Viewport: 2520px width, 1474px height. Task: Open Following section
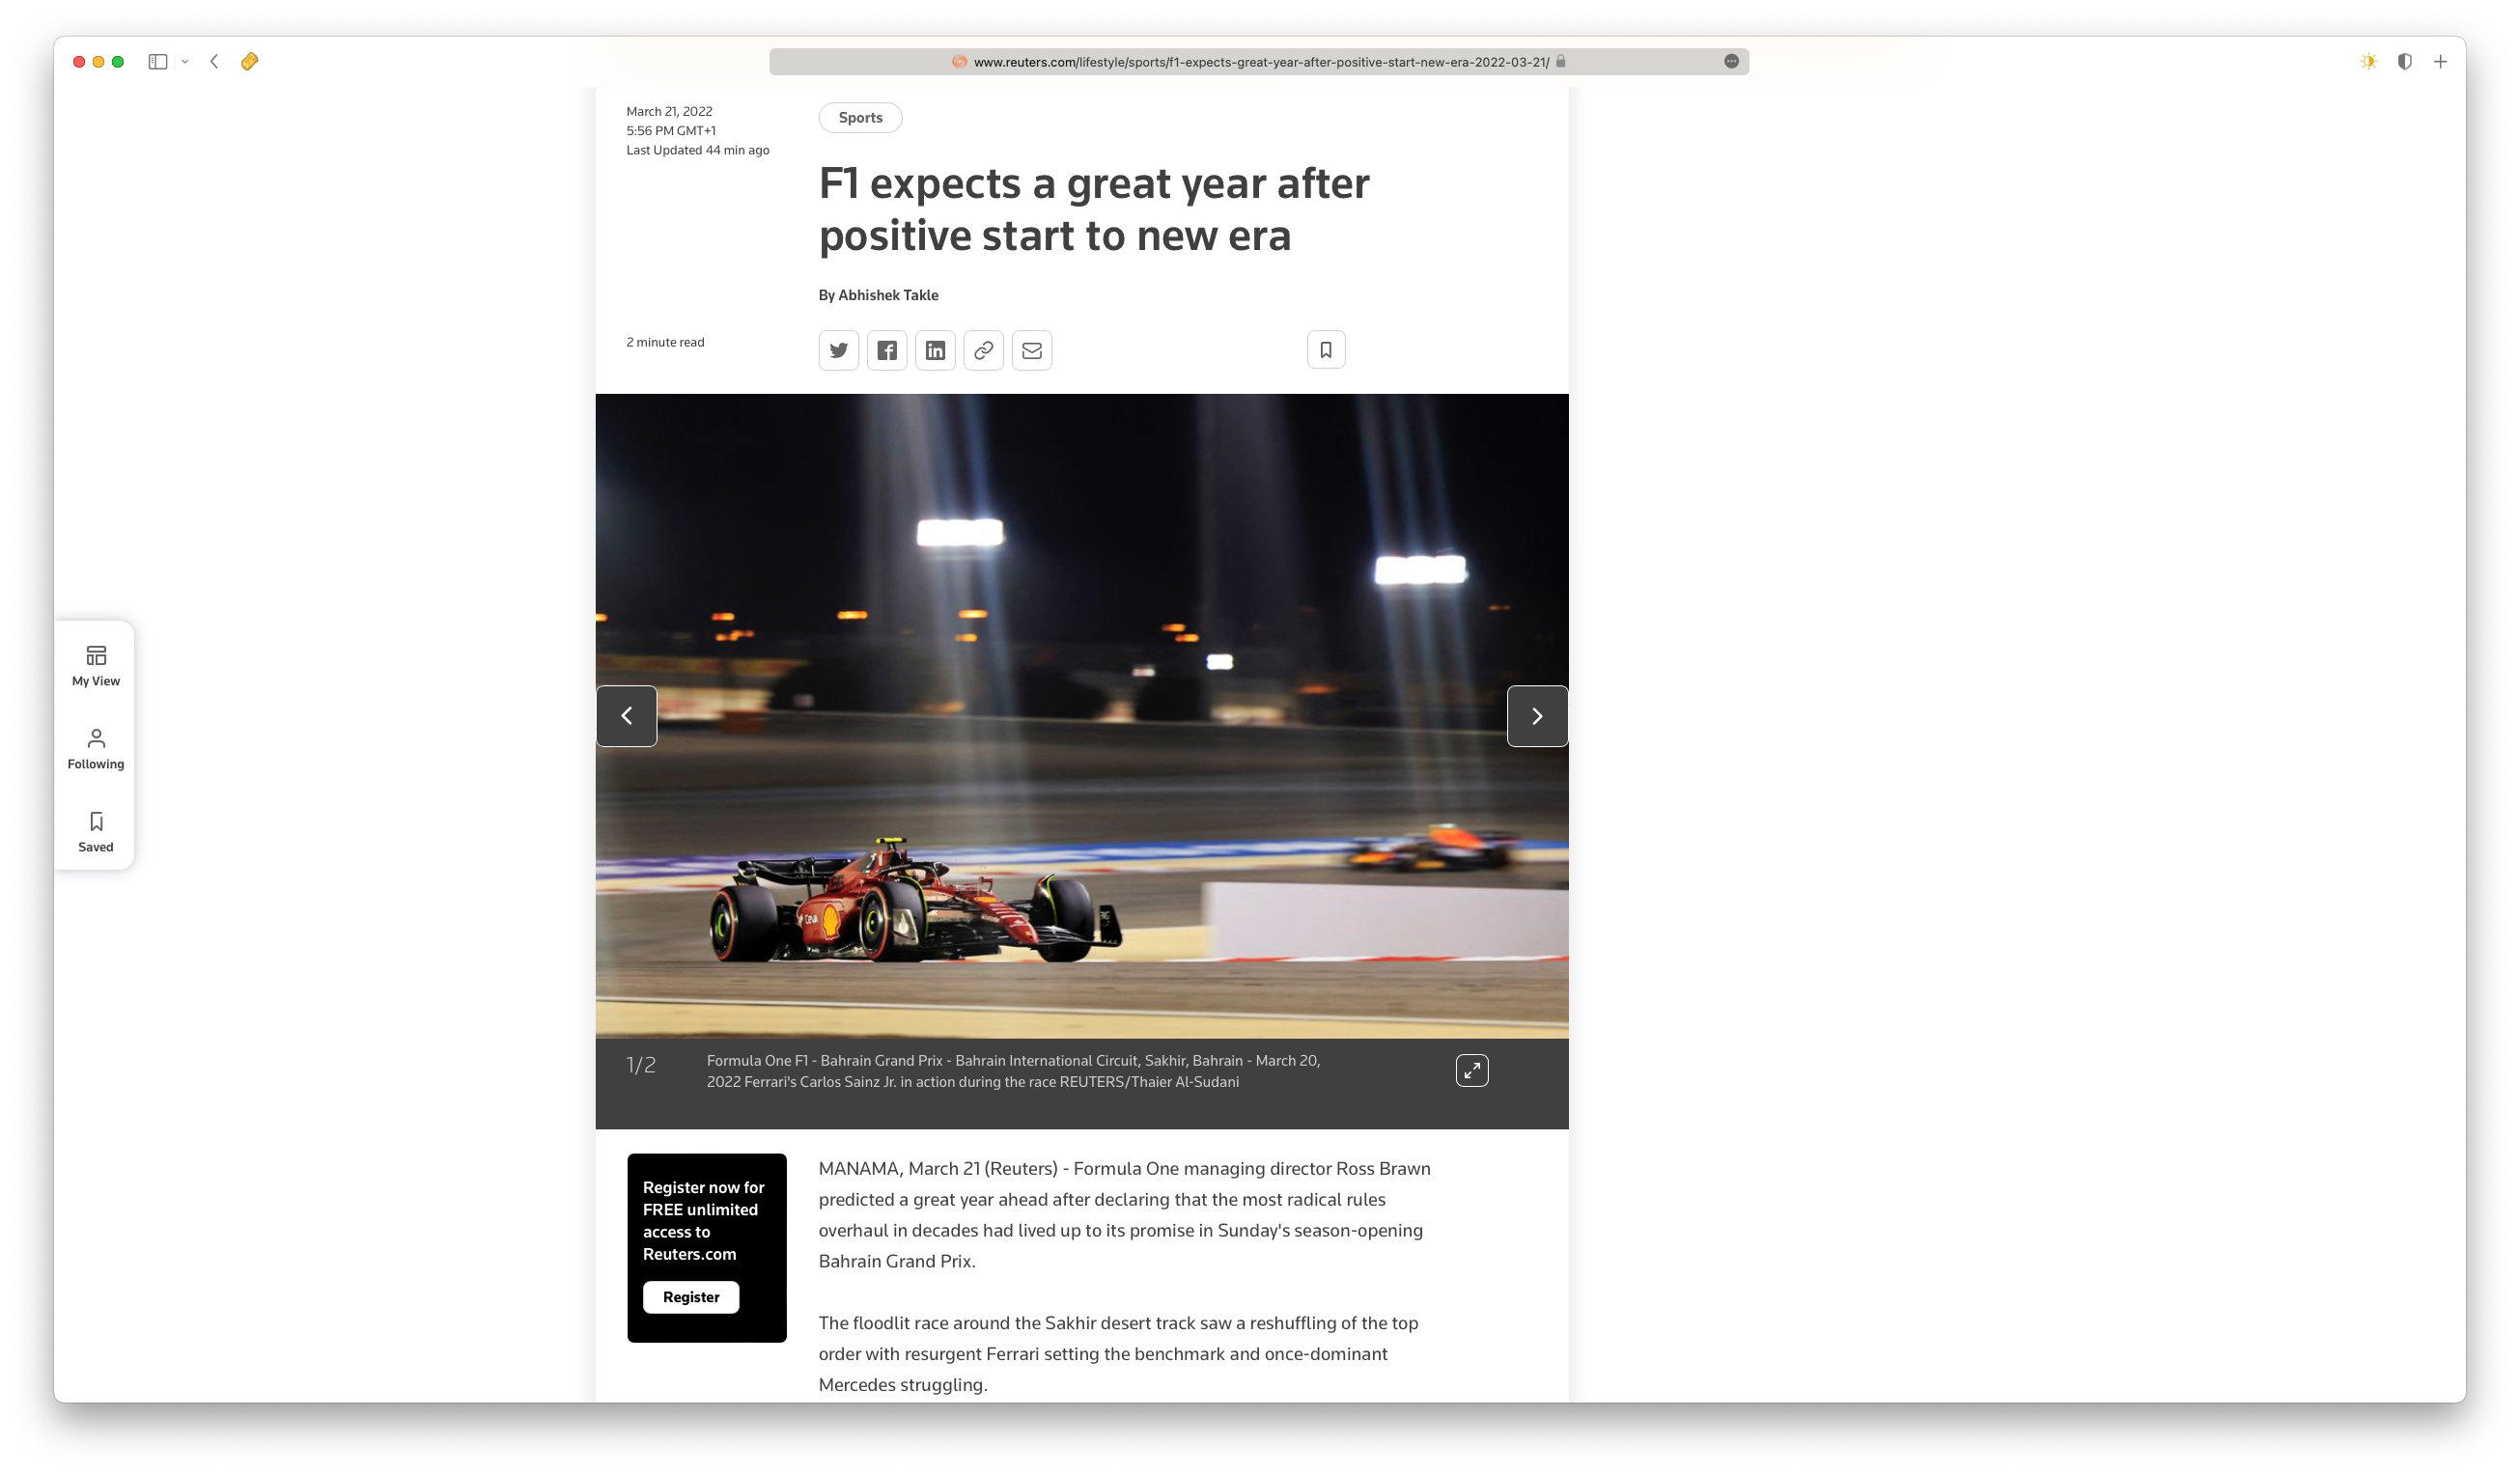click(96, 749)
